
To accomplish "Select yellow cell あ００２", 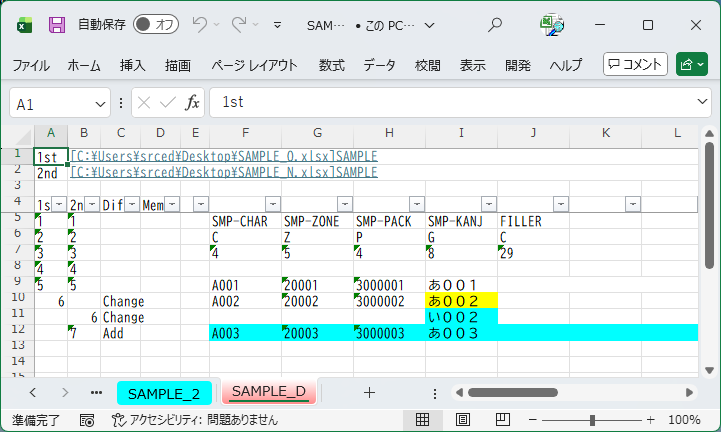I will [461, 300].
